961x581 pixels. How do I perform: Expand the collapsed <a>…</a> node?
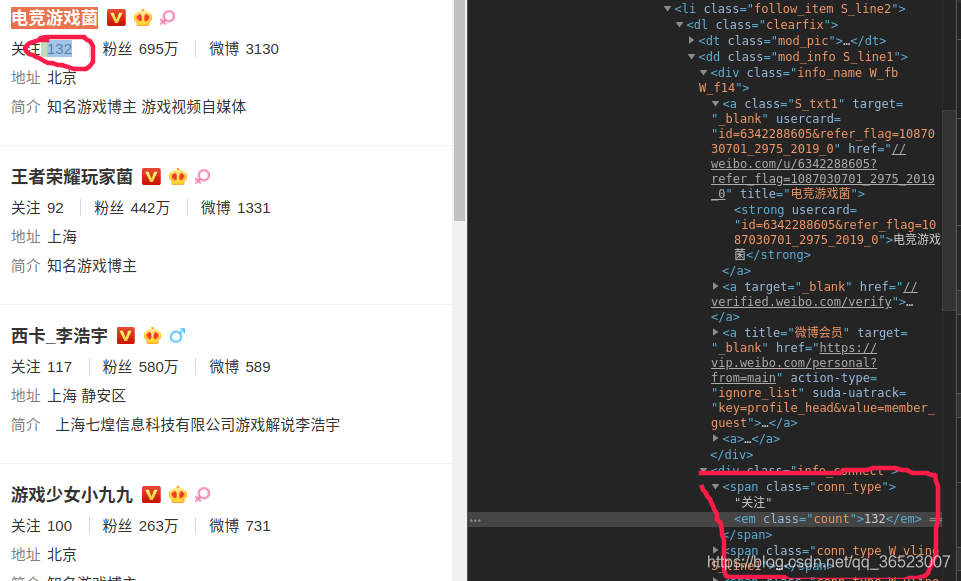715,438
